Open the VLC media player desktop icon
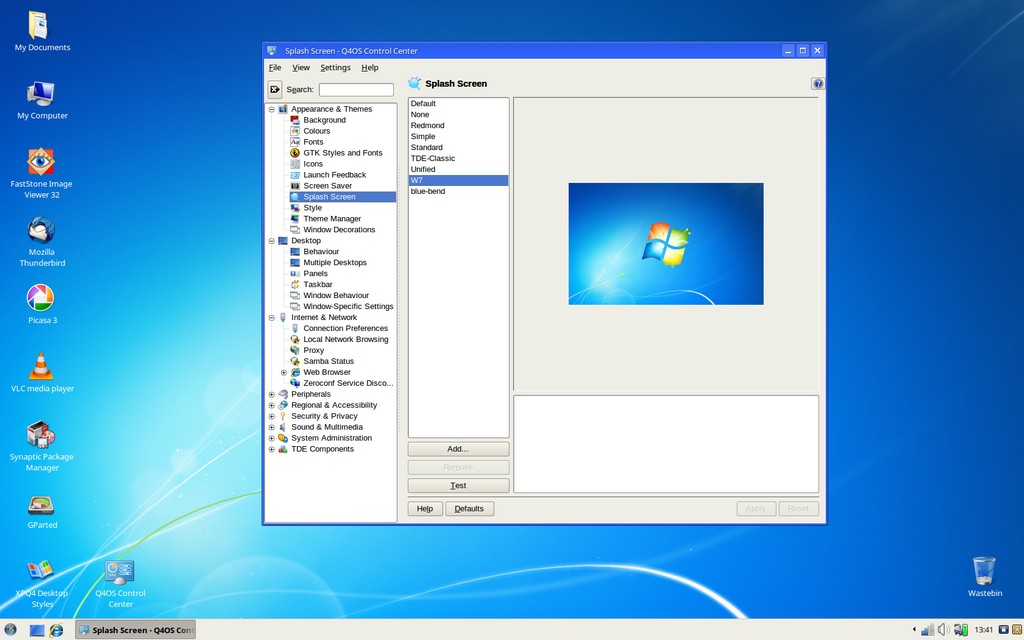This screenshot has height=640, width=1024. click(x=41, y=367)
